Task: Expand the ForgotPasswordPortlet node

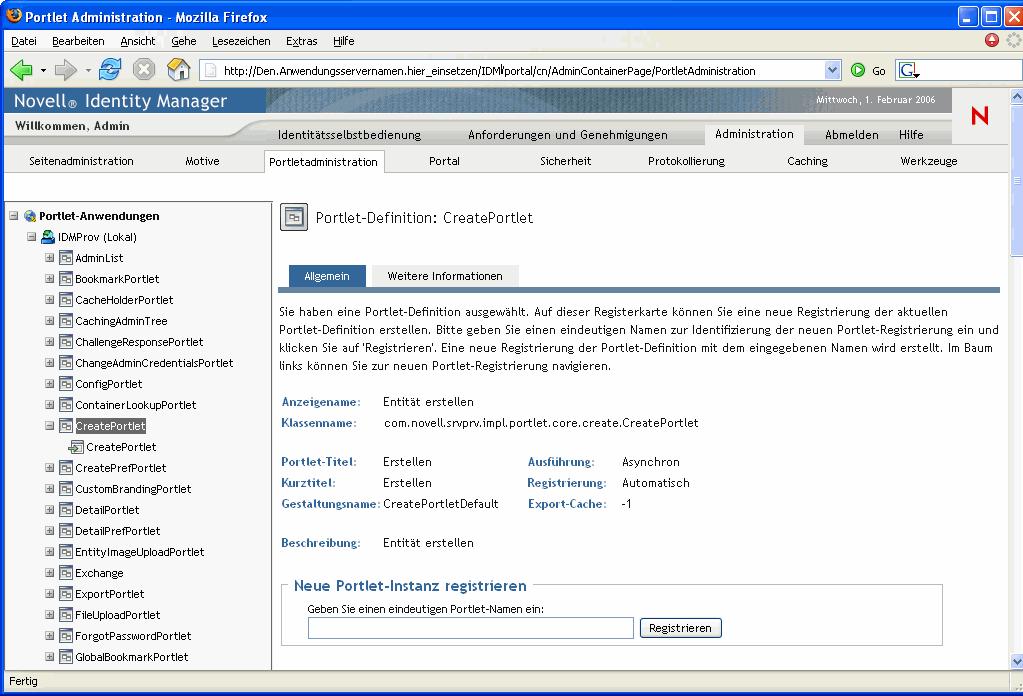Action: click(x=50, y=635)
